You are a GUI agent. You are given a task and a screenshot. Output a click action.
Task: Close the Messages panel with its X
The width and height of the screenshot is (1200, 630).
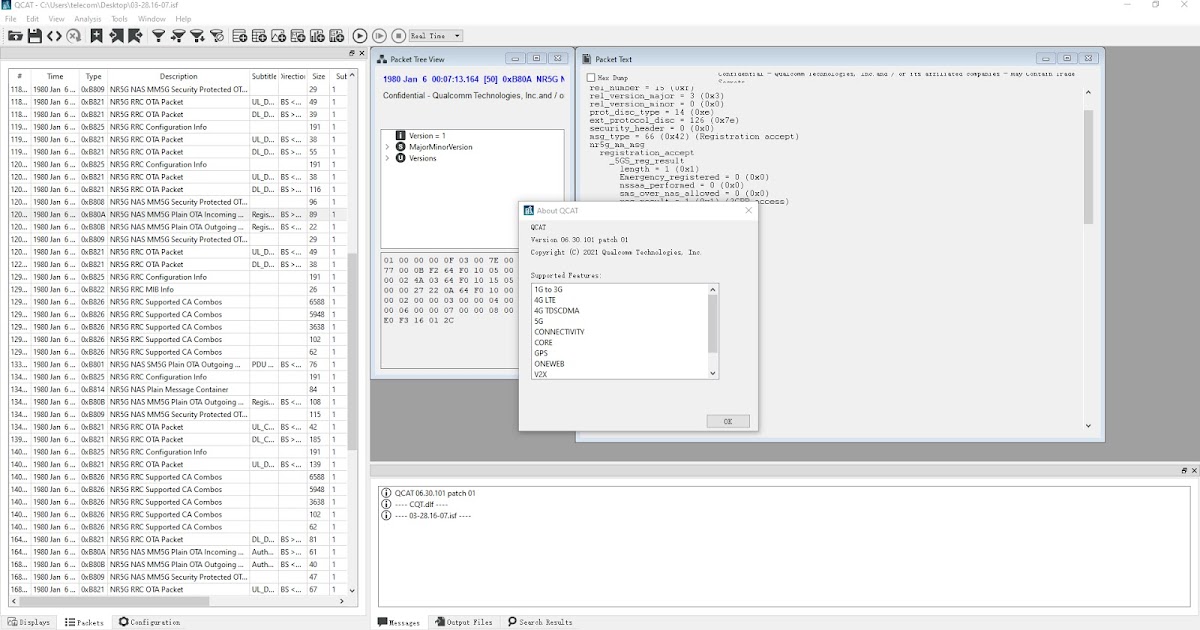[1194, 470]
